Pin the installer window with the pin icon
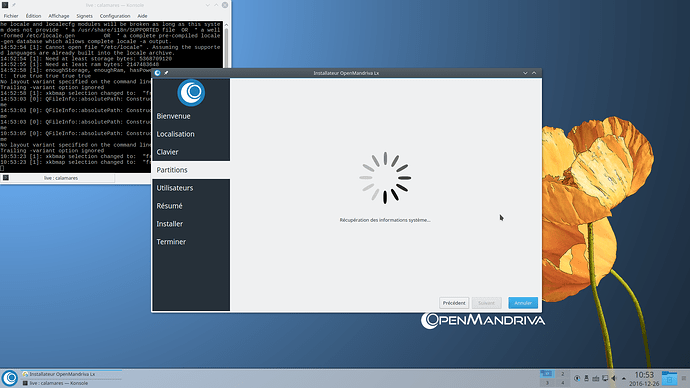Viewport: 690px width, 388px height. 166,73
